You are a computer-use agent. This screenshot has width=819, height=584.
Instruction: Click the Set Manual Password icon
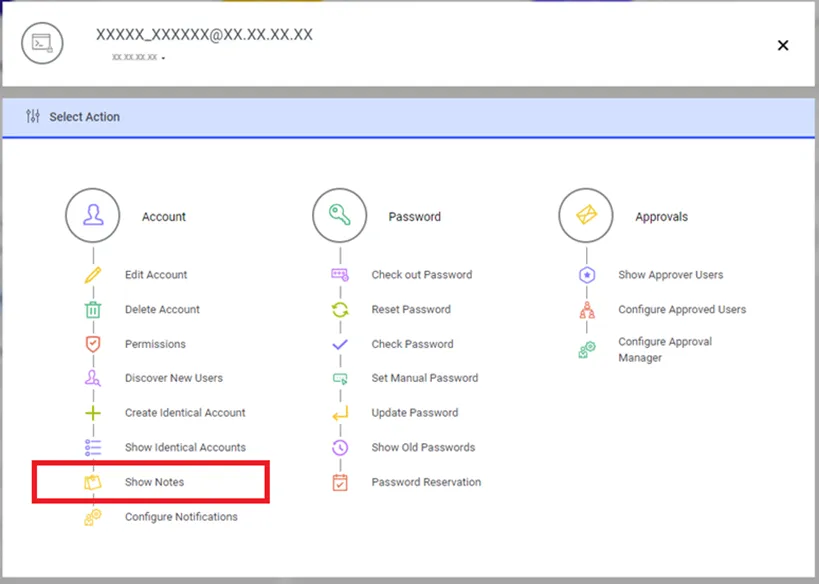[x=340, y=378]
